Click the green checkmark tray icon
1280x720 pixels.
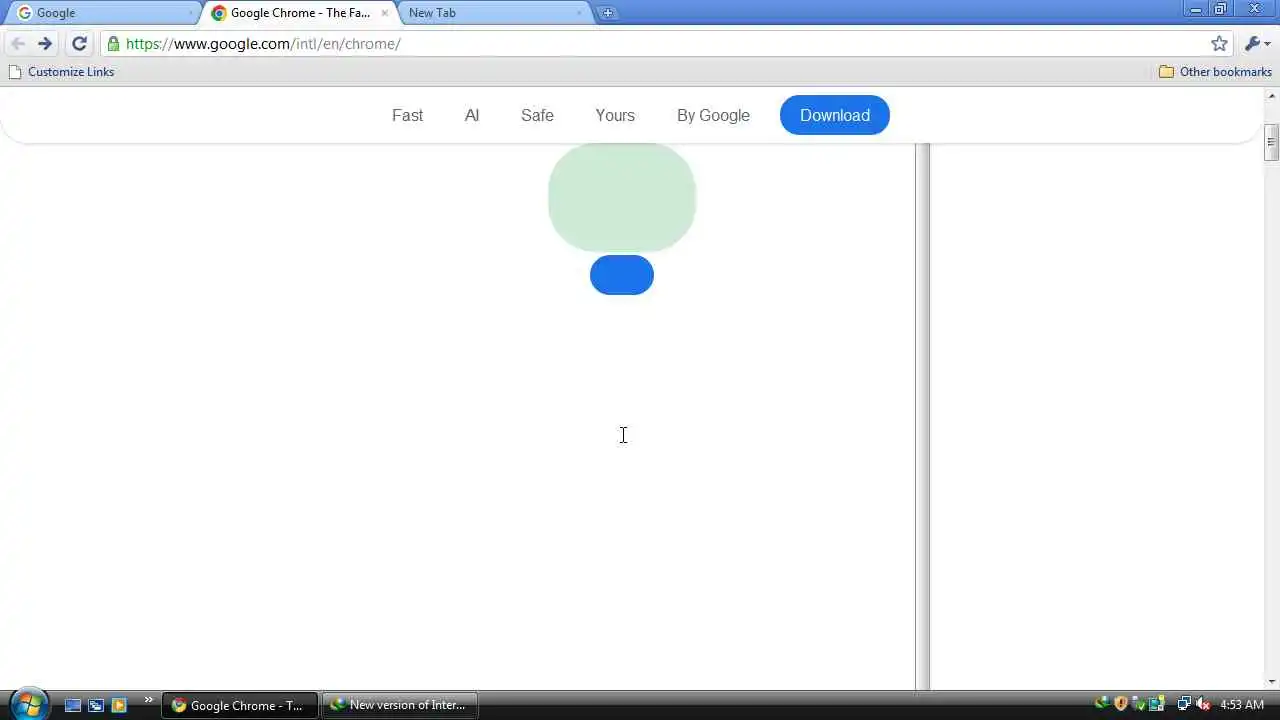(1138, 704)
